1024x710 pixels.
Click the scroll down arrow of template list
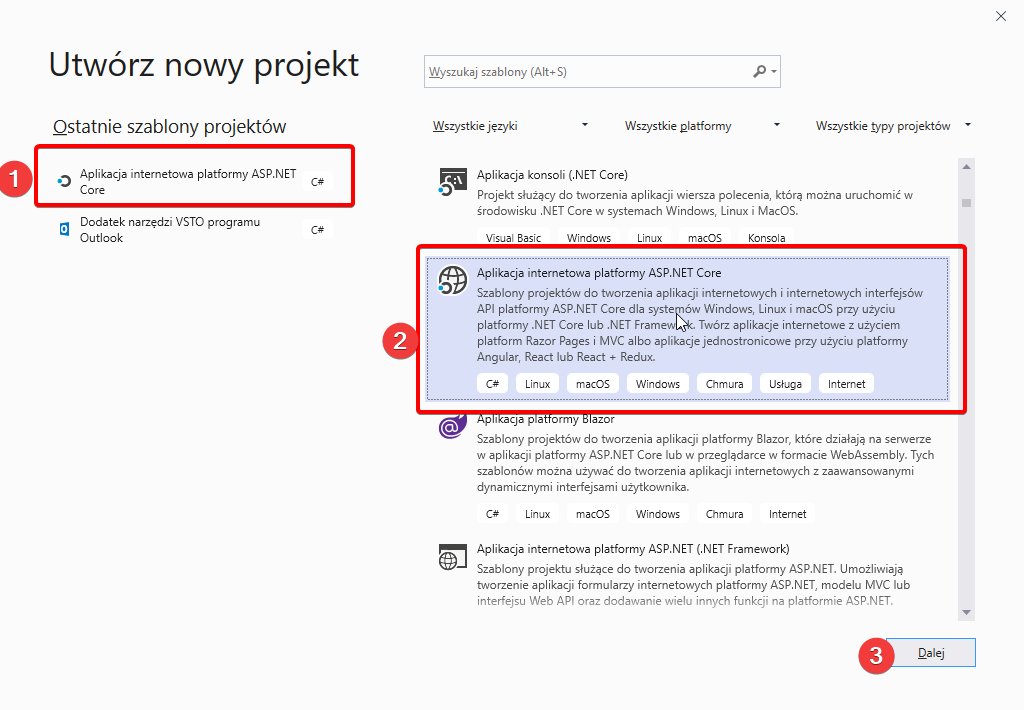(966, 612)
